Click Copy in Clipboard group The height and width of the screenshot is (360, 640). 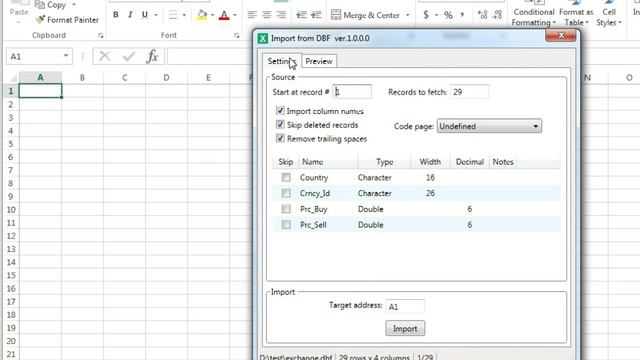pyautogui.click(x=51, y=5)
